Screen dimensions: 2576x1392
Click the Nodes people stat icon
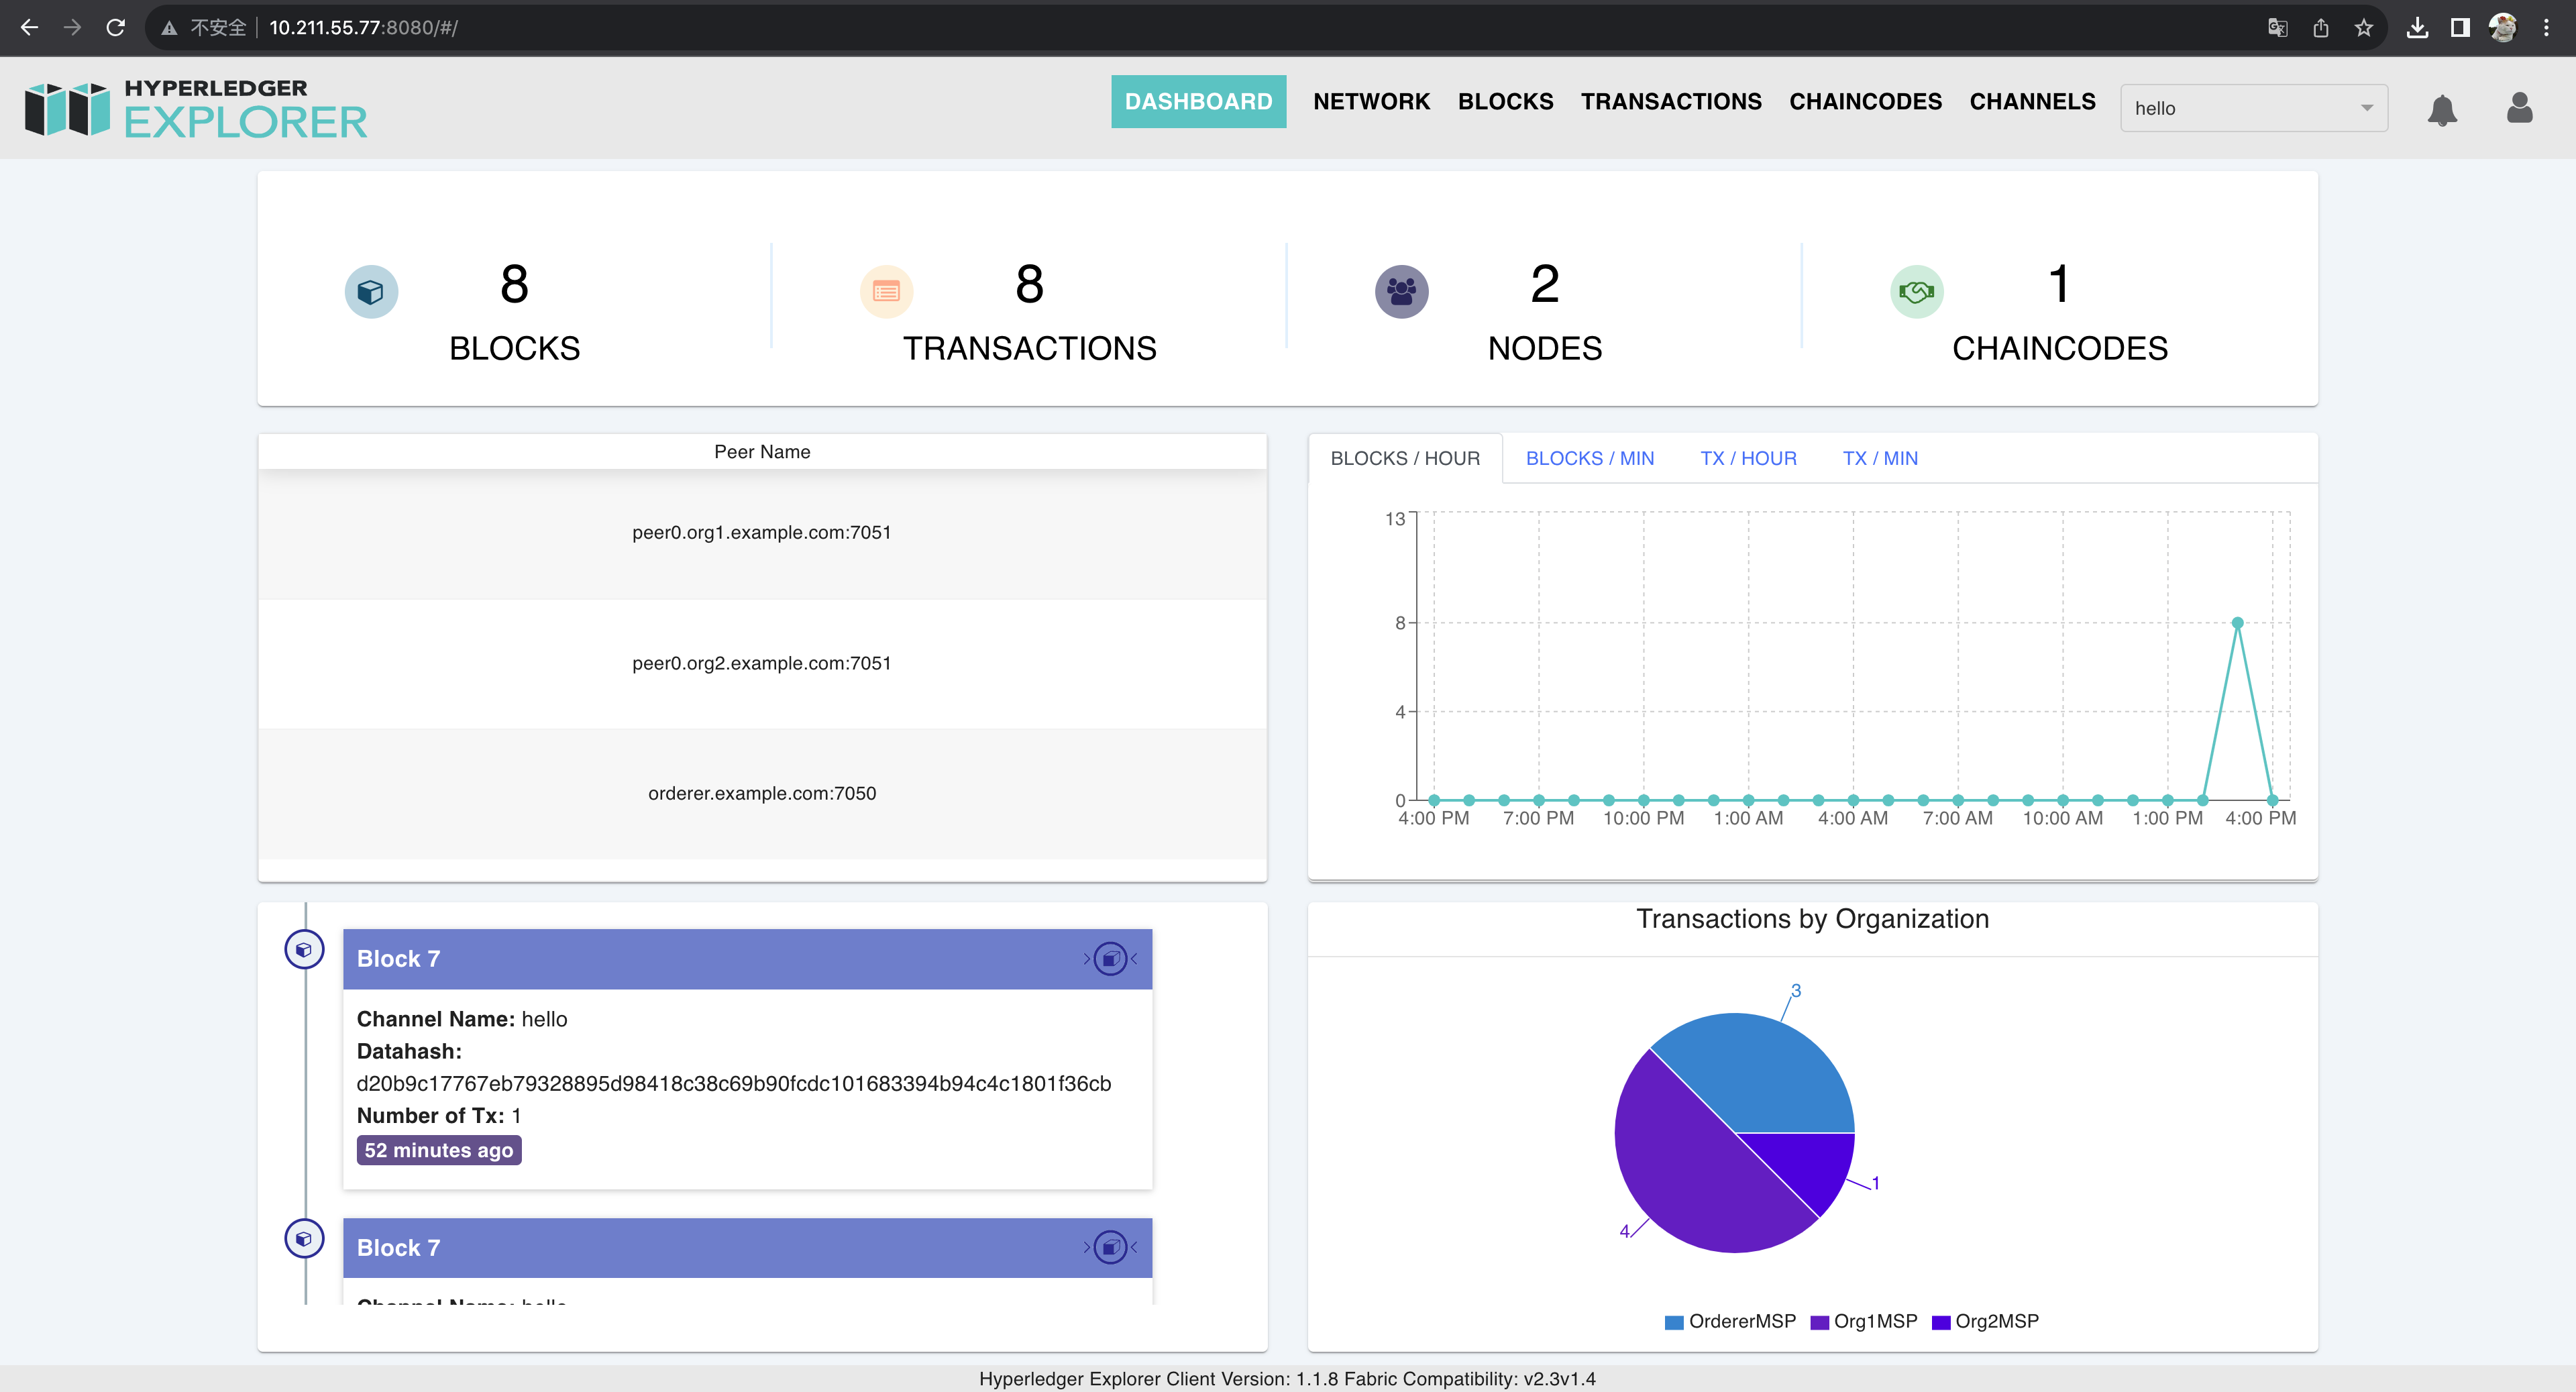pyautogui.click(x=1401, y=292)
